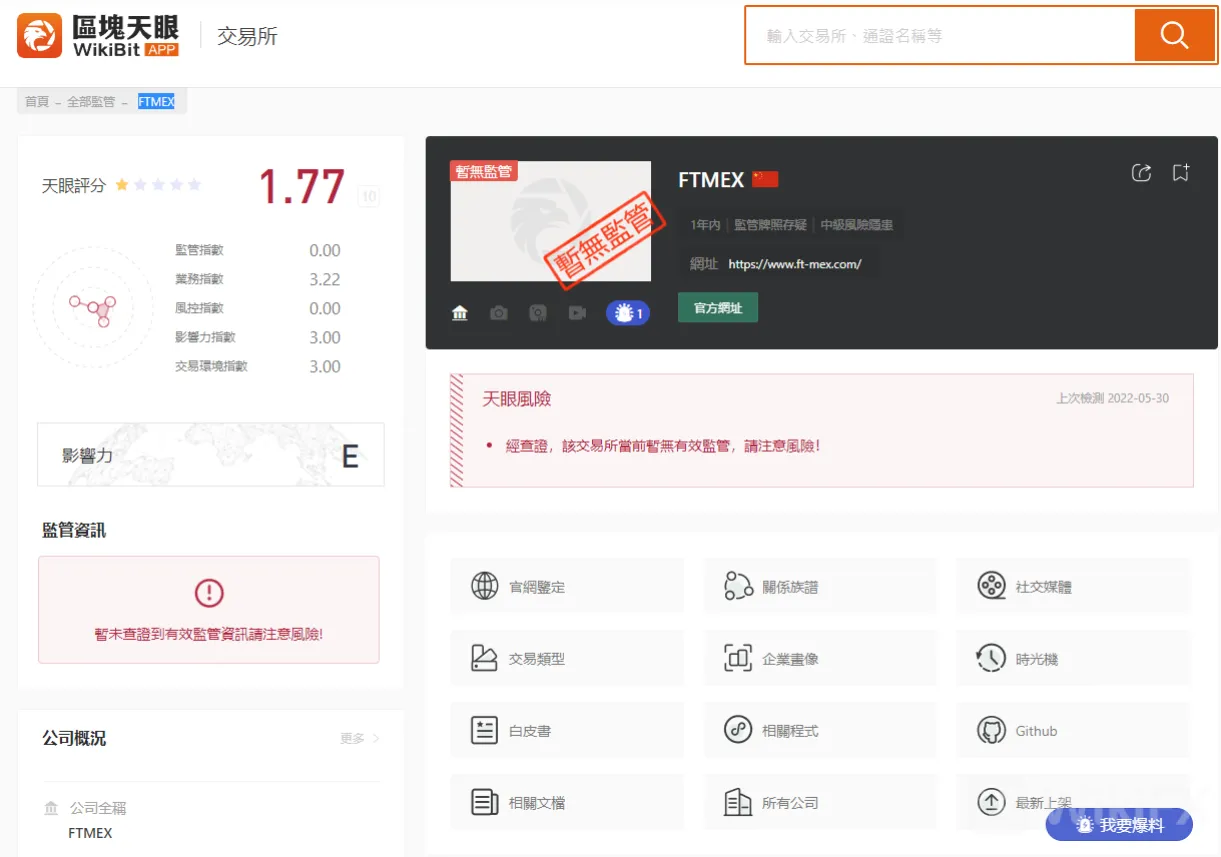Select the building icon below the thumbnail
Screen dimensions: 1221x857
(x=460, y=313)
